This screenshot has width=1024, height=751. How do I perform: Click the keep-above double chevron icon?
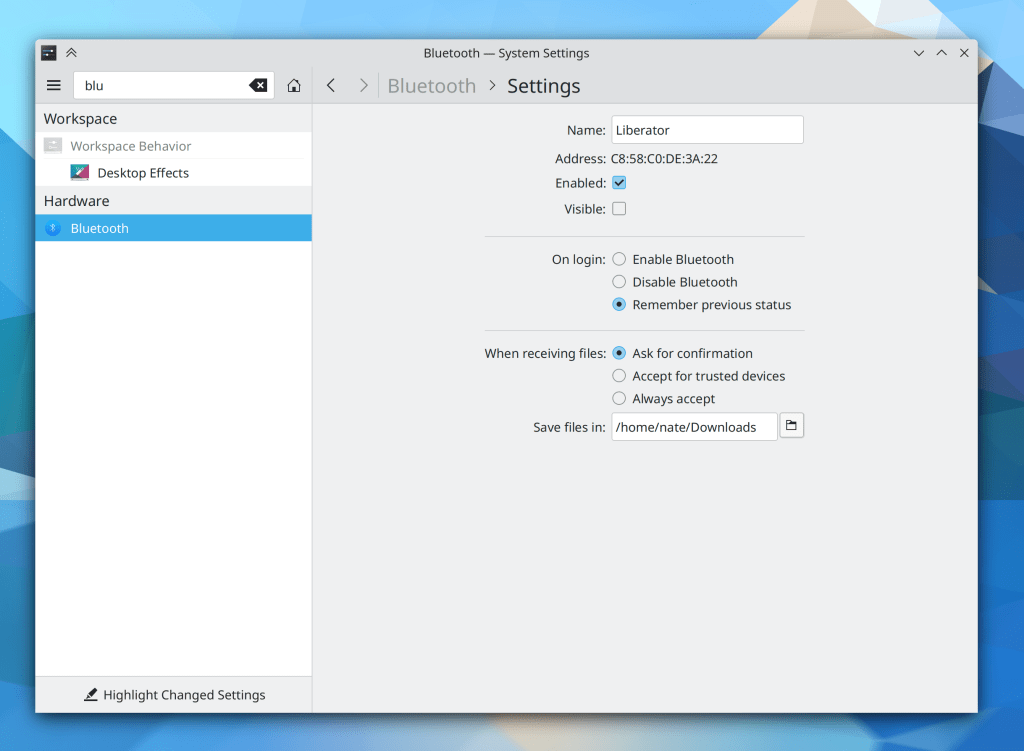pyautogui.click(x=71, y=53)
